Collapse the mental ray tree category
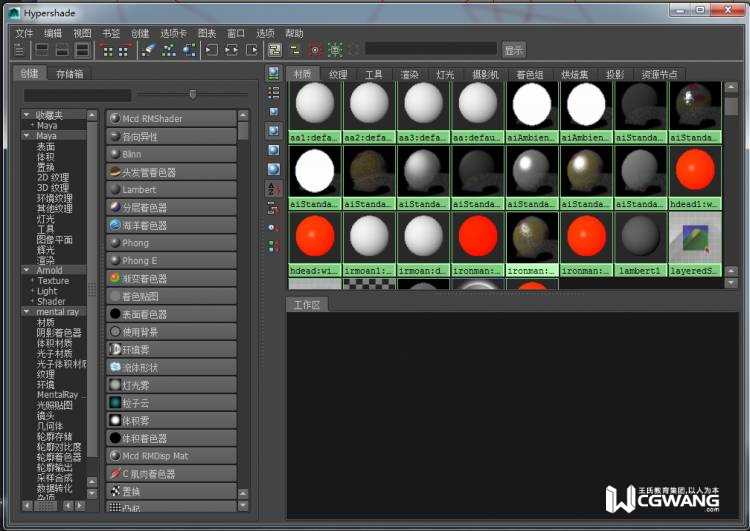 (x=27, y=312)
